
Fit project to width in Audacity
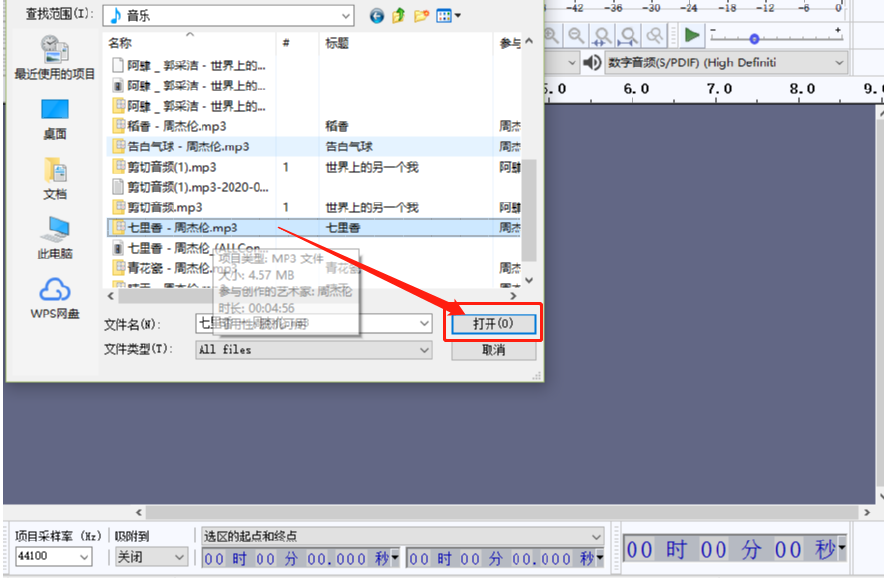coord(628,36)
